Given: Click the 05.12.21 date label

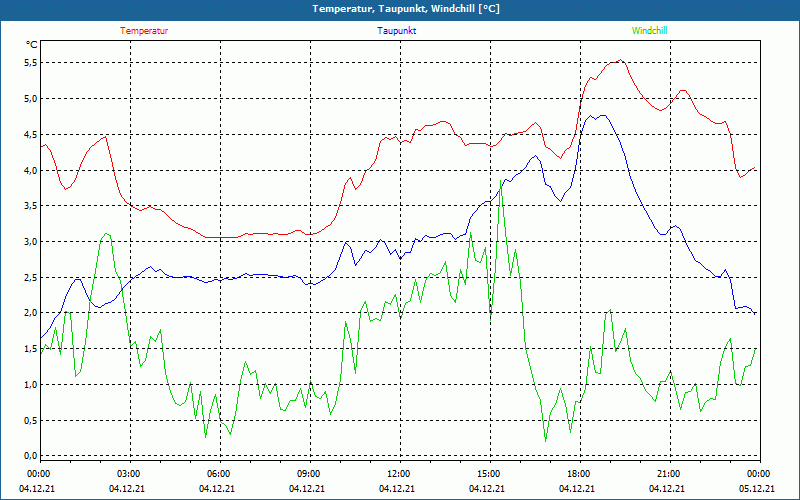Looking at the screenshot, I should 757,489.
